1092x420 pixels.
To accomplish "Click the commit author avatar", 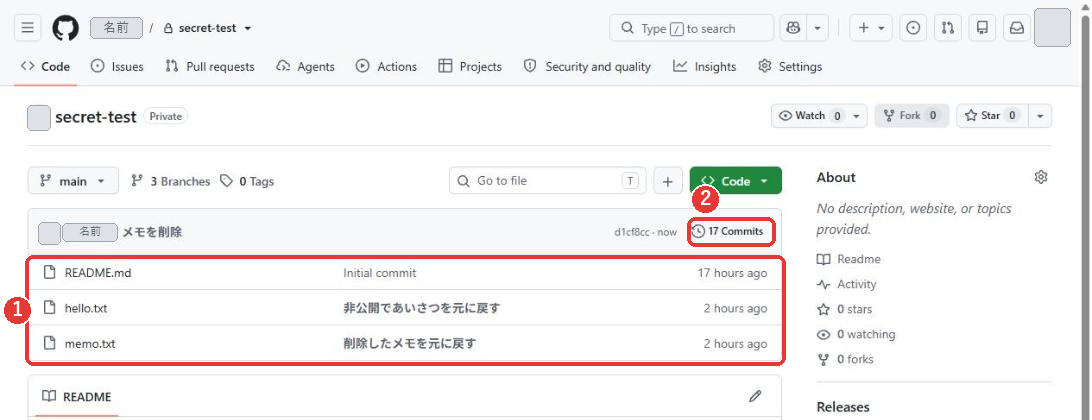I will tap(49, 233).
